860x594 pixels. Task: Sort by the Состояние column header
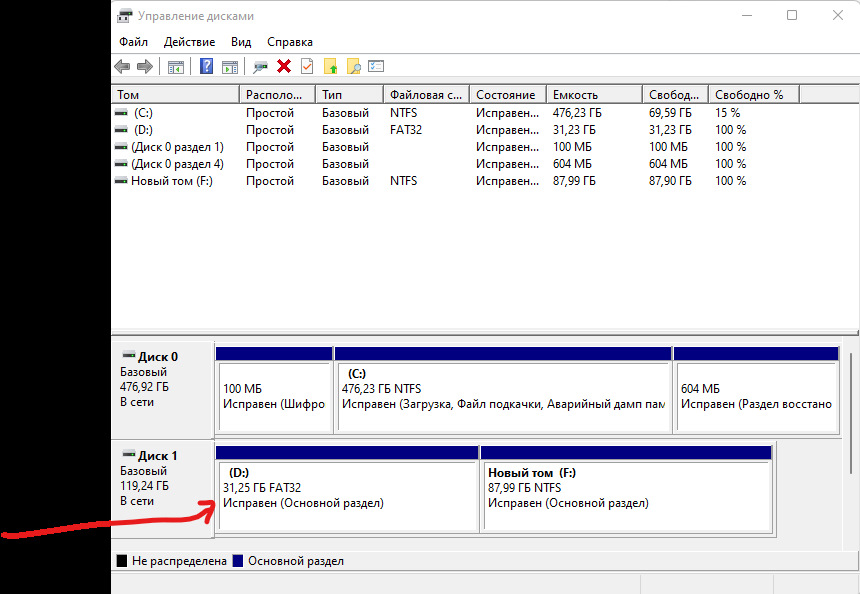click(508, 94)
